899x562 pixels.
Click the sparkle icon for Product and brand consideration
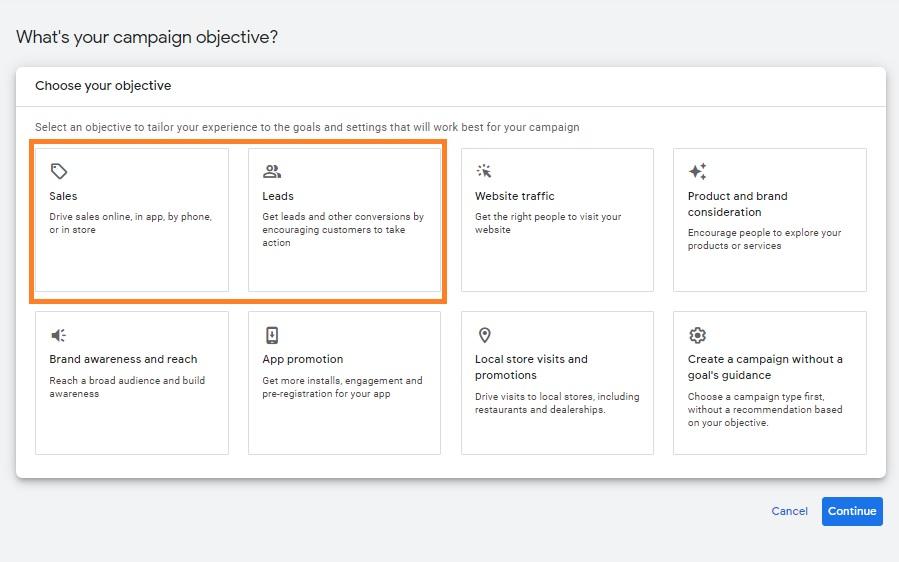tap(697, 171)
